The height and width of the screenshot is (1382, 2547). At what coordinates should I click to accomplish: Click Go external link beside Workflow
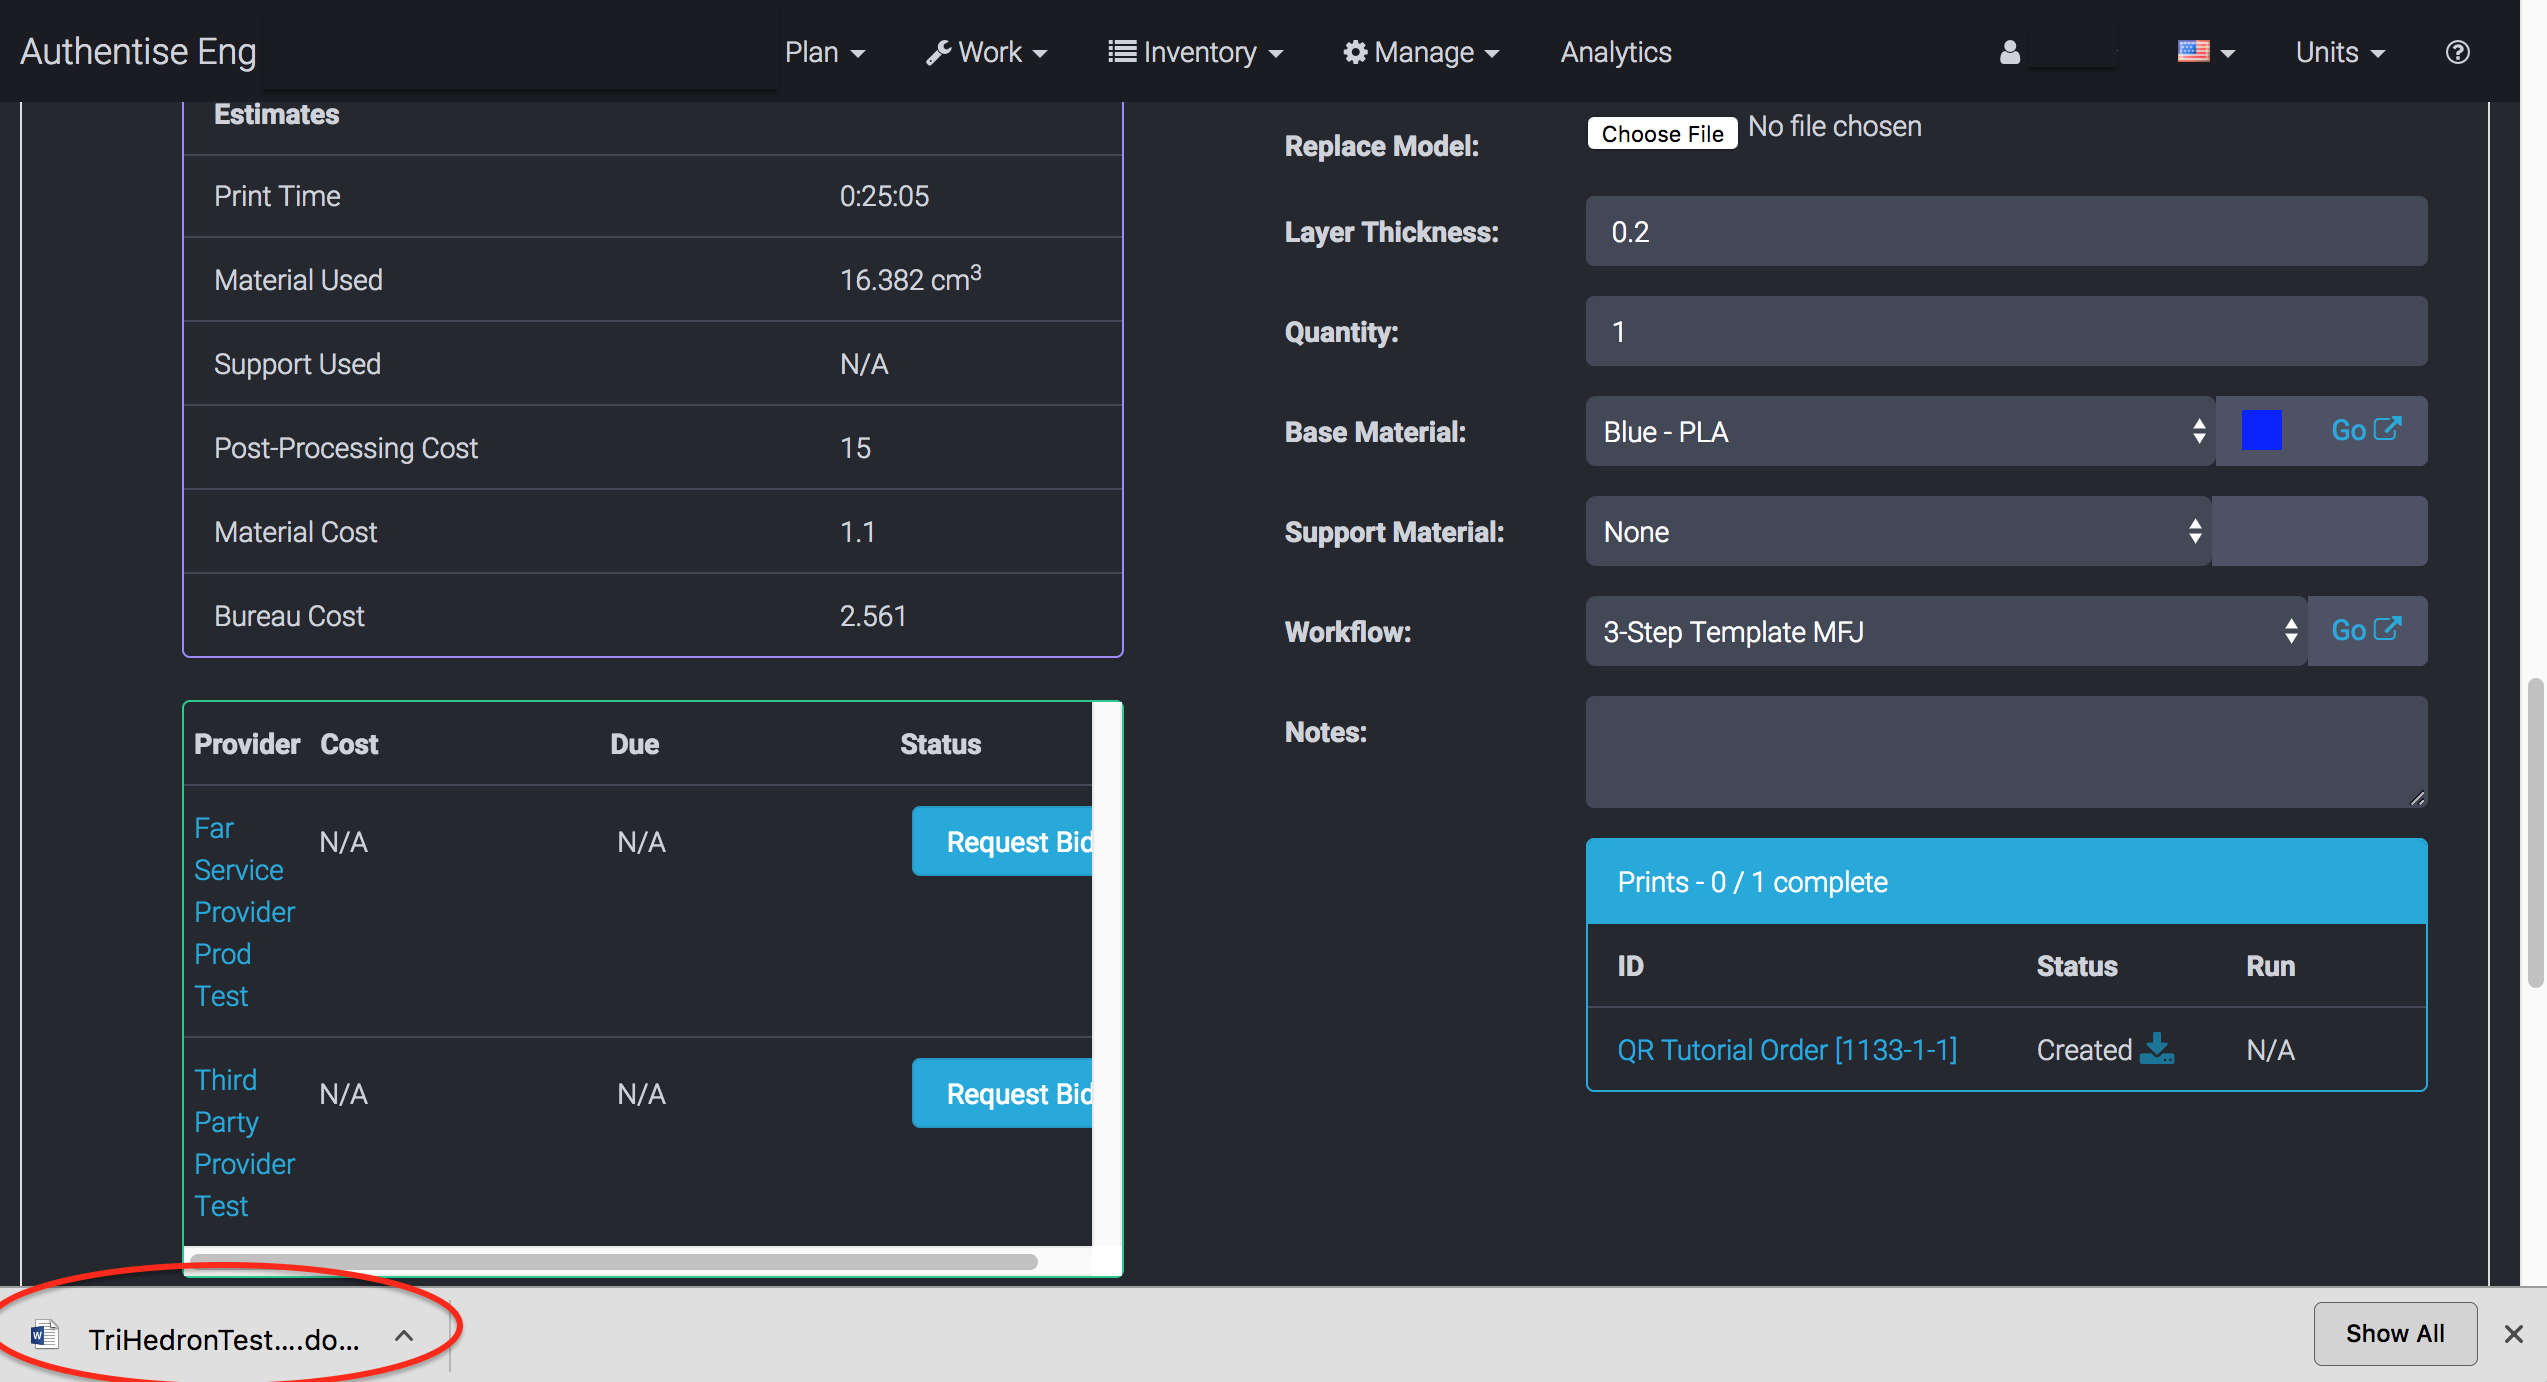2365,630
